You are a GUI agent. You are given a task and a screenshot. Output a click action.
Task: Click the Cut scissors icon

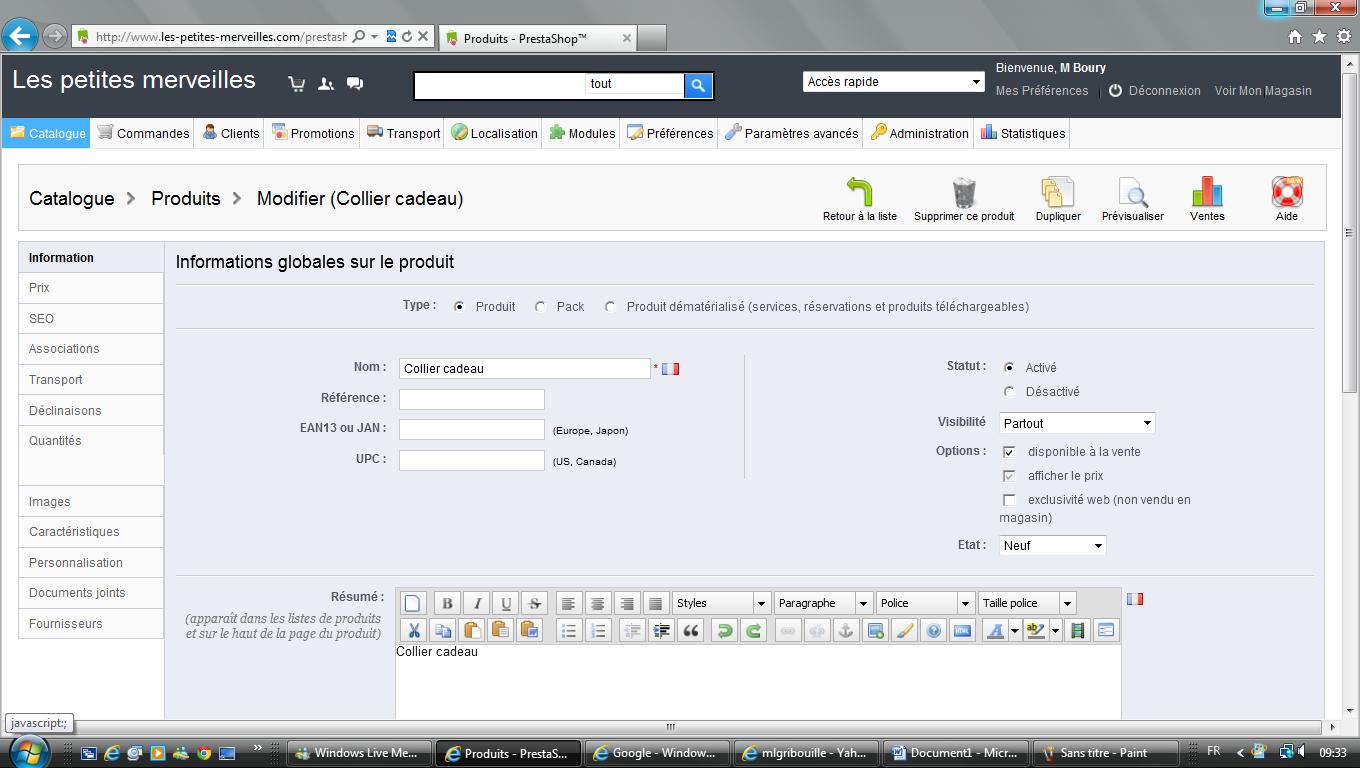[x=413, y=630]
